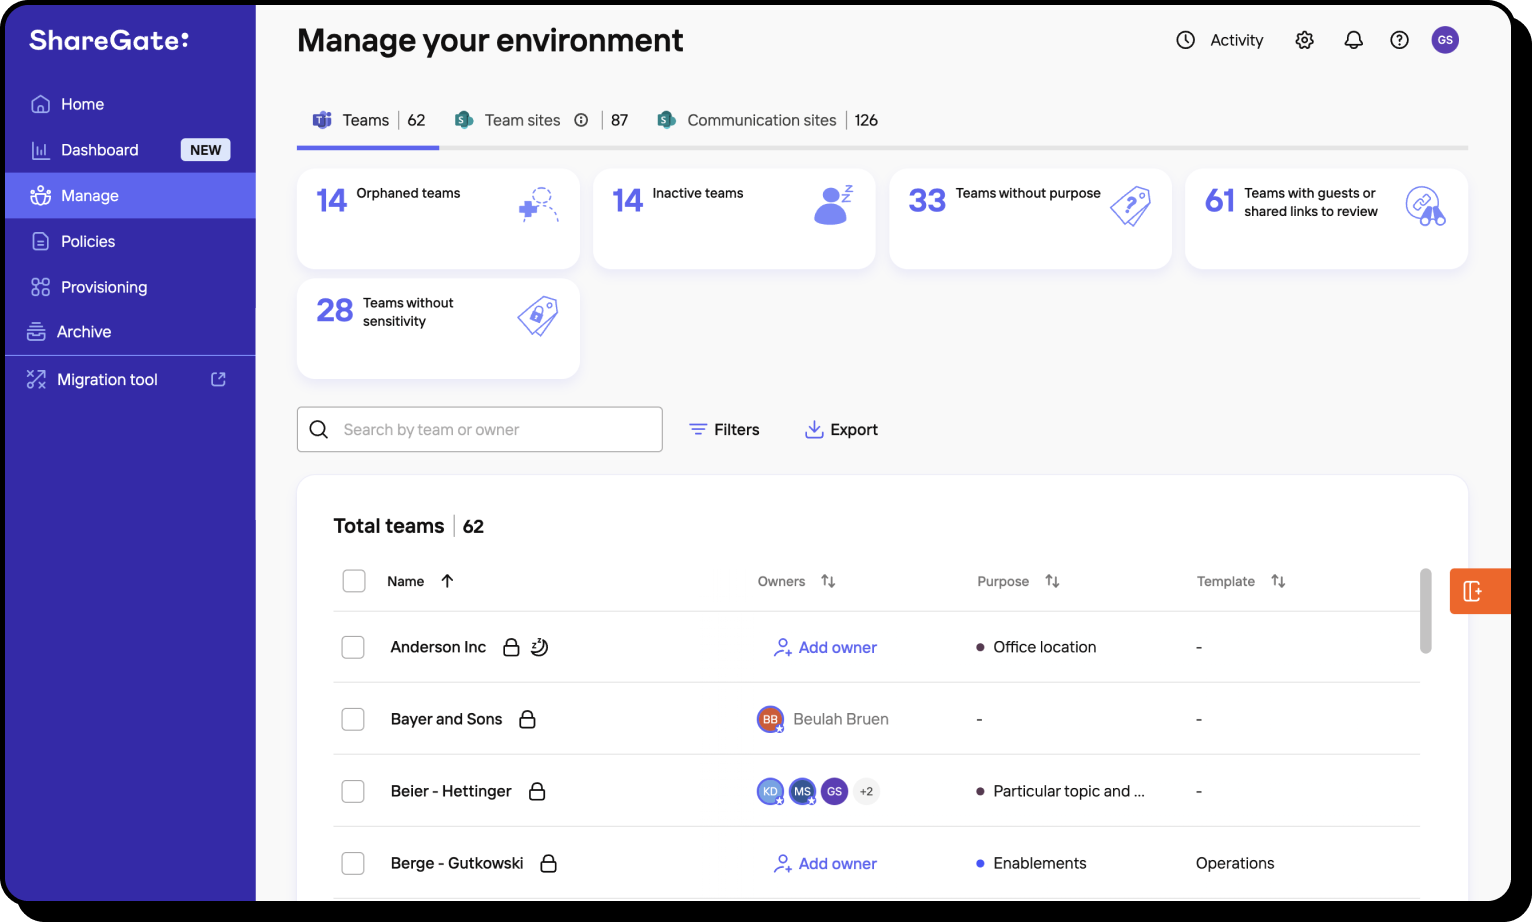The height and width of the screenshot is (922, 1532).
Task: Click the lock icon beside Beier - Hettinger
Action: click(537, 791)
